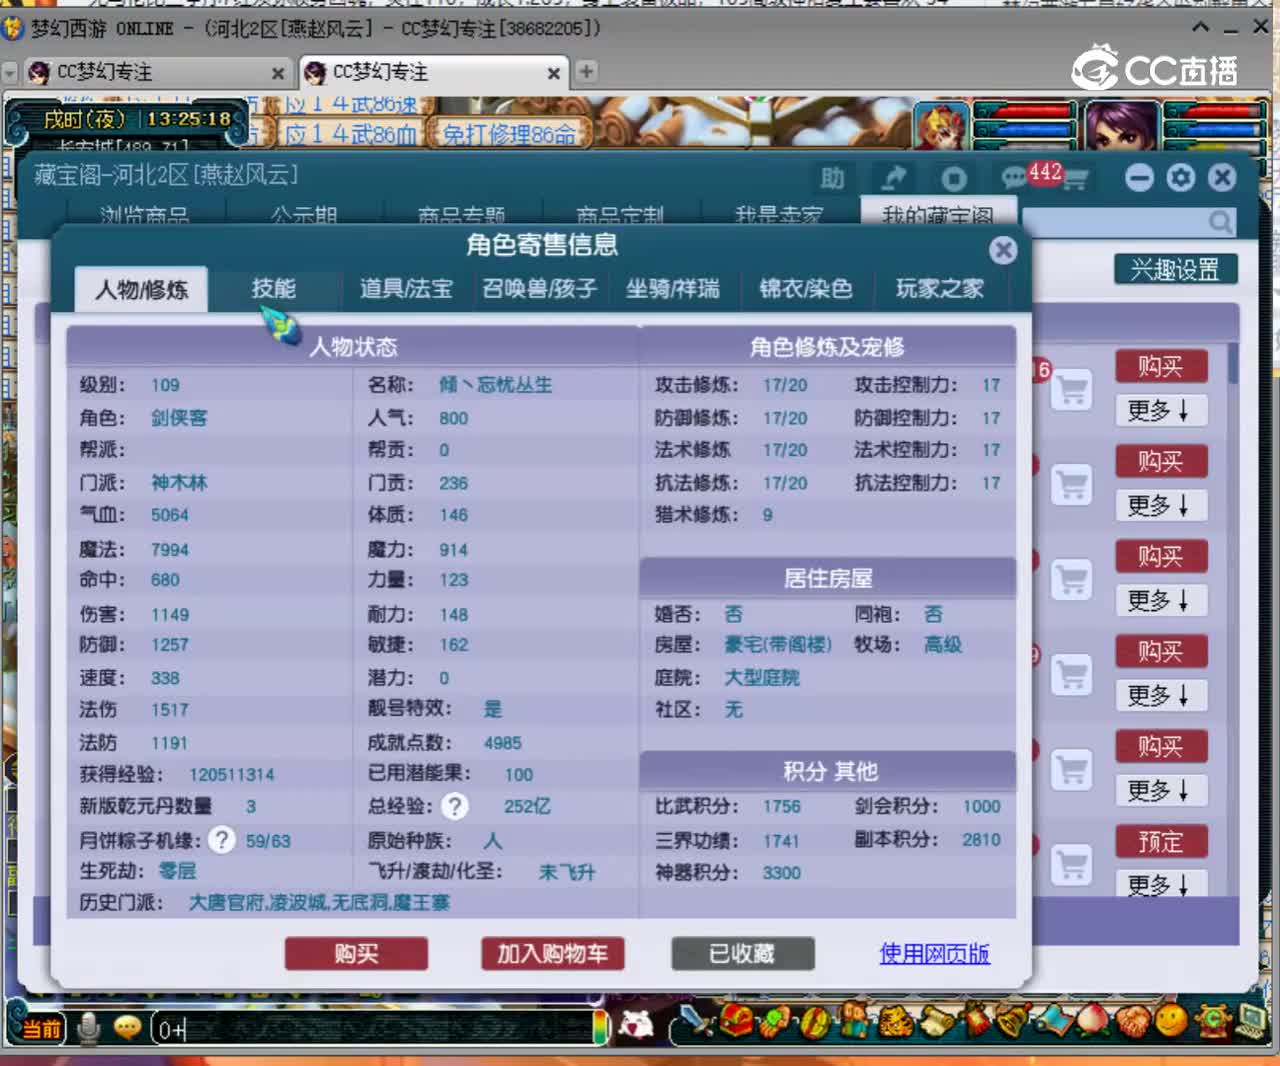Switch to the 道具/法宝 tab
Image resolution: width=1280 pixels, height=1066 pixels.
406,289
